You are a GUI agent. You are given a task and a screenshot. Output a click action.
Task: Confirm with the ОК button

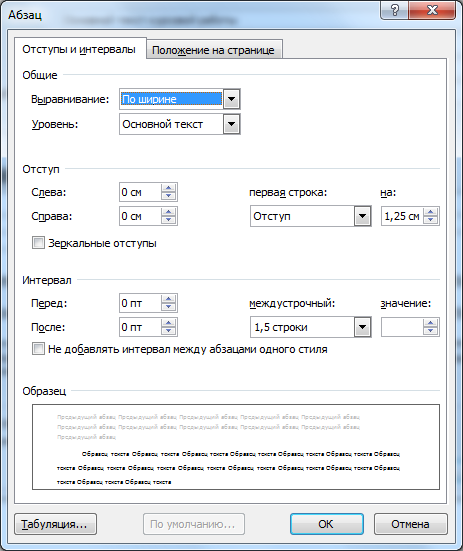coord(327,524)
